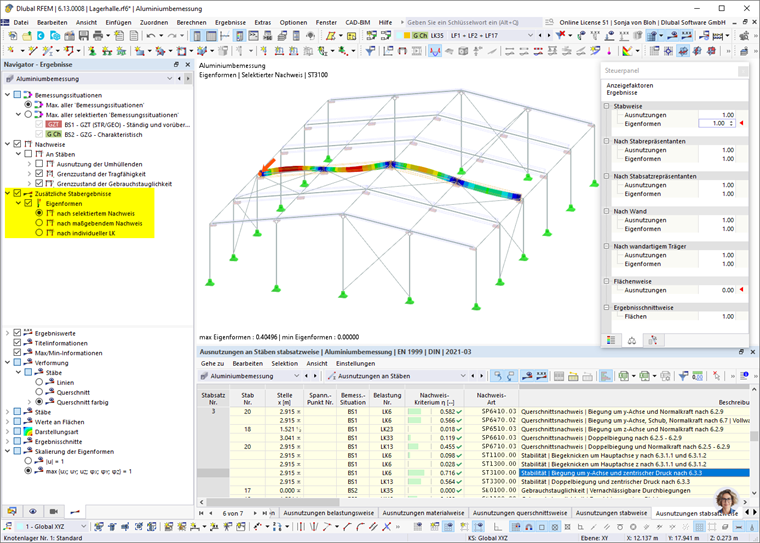Close the Steuerpanel with its X button

click(741, 71)
